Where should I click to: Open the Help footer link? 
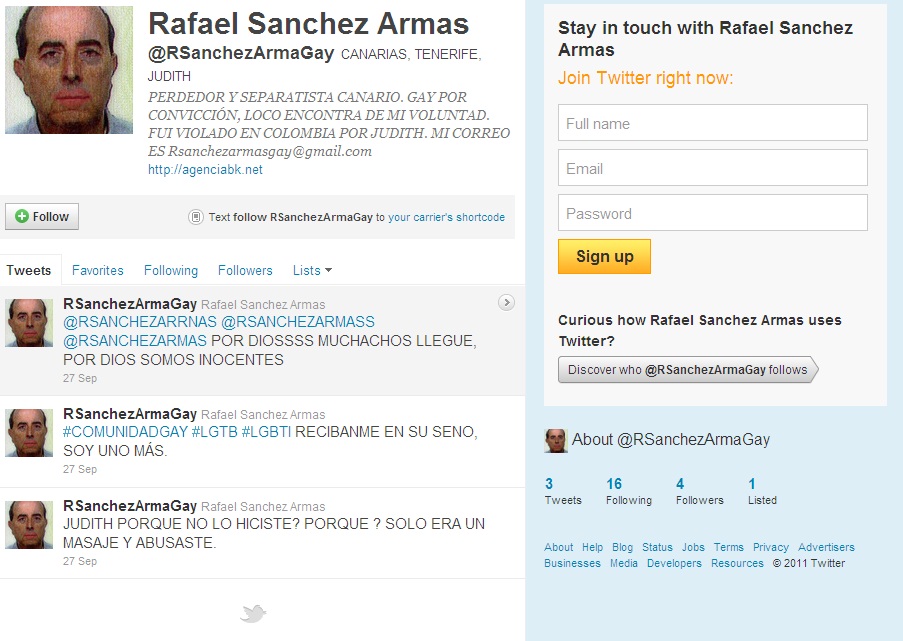point(592,547)
